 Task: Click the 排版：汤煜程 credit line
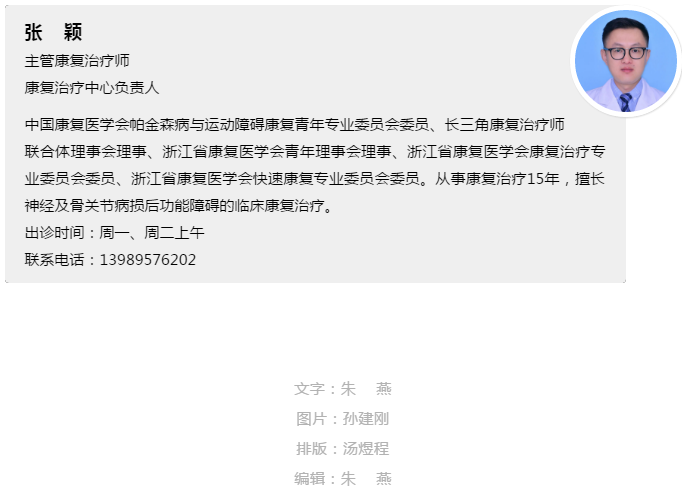pos(342,449)
